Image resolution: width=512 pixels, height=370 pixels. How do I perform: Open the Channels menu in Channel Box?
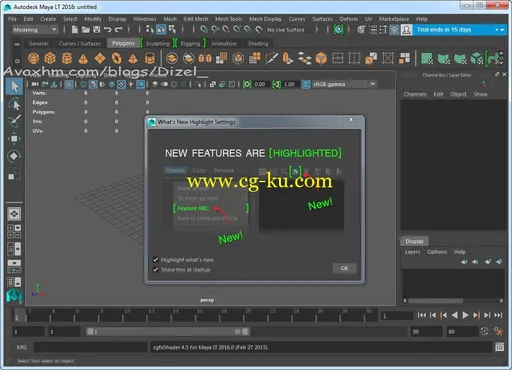[x=415, y=94]
